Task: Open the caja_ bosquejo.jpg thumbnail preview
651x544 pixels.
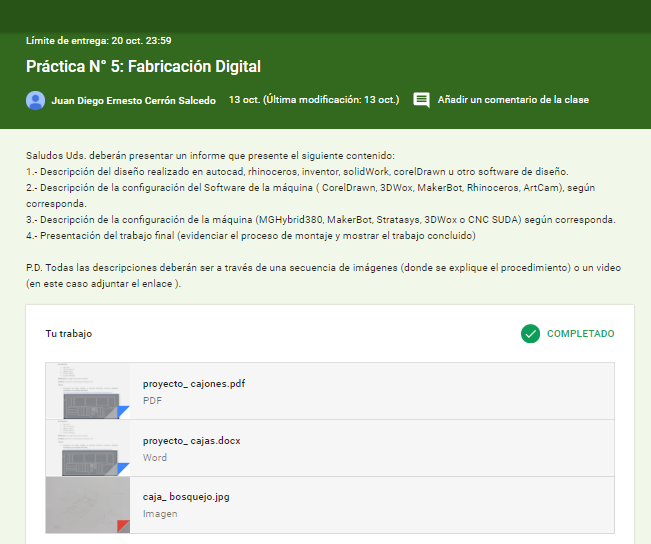Action: point(87,505)
